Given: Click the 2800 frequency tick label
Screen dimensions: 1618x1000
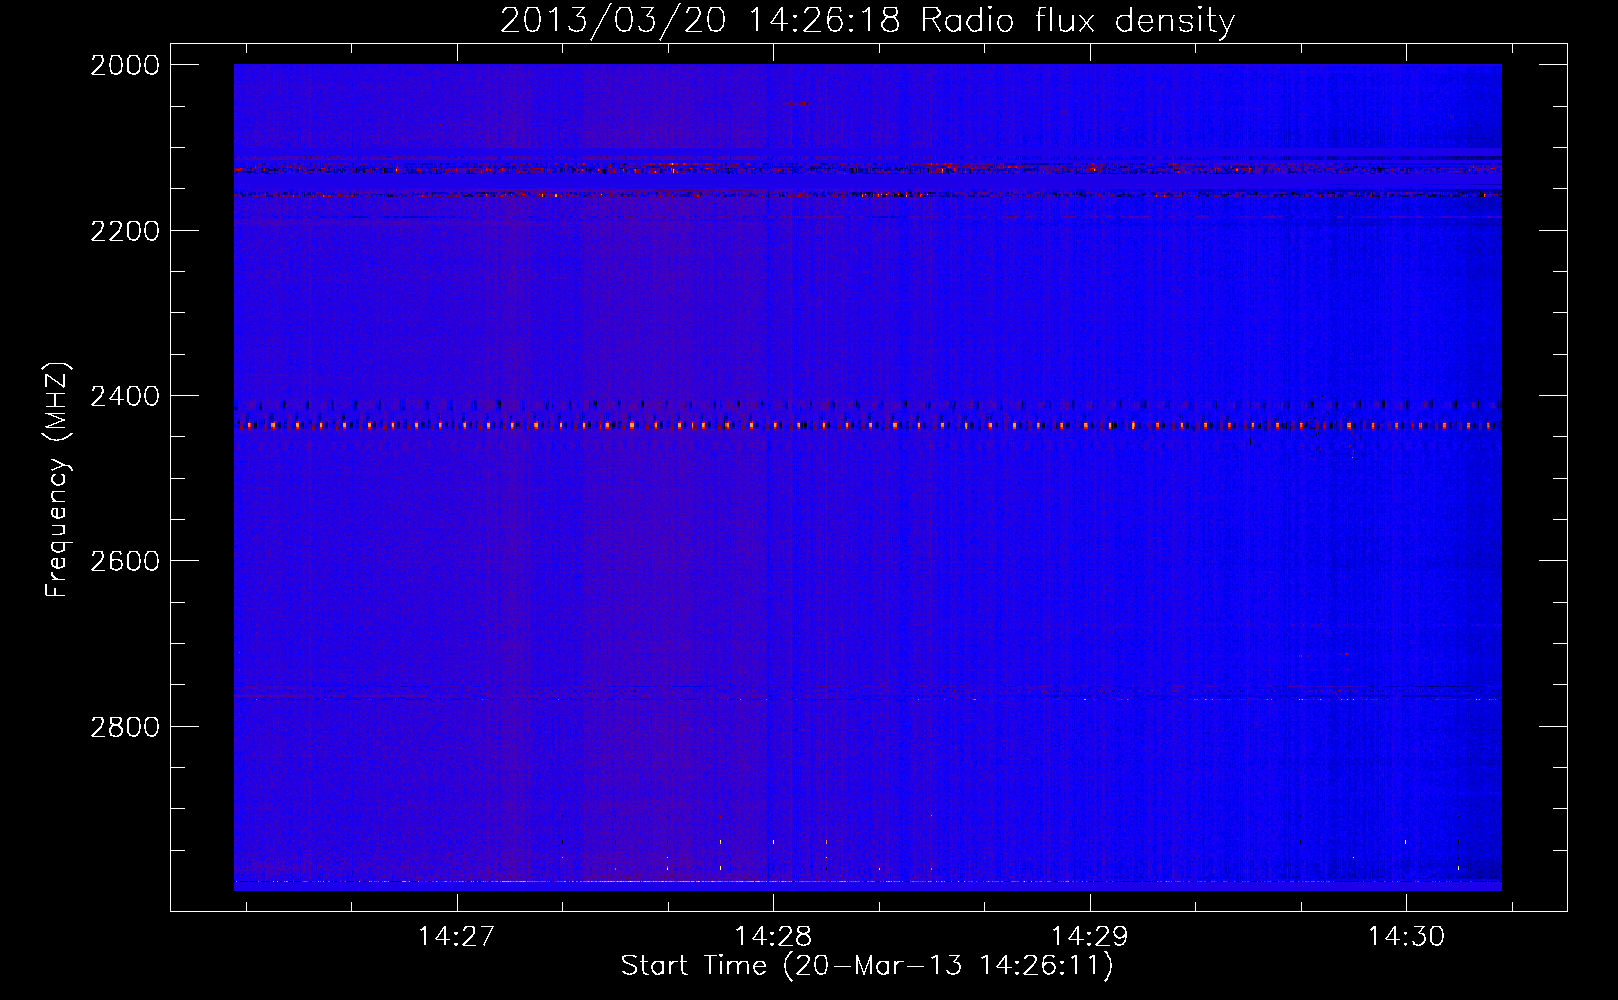Looking at the screenshot, I should (125, 726).
